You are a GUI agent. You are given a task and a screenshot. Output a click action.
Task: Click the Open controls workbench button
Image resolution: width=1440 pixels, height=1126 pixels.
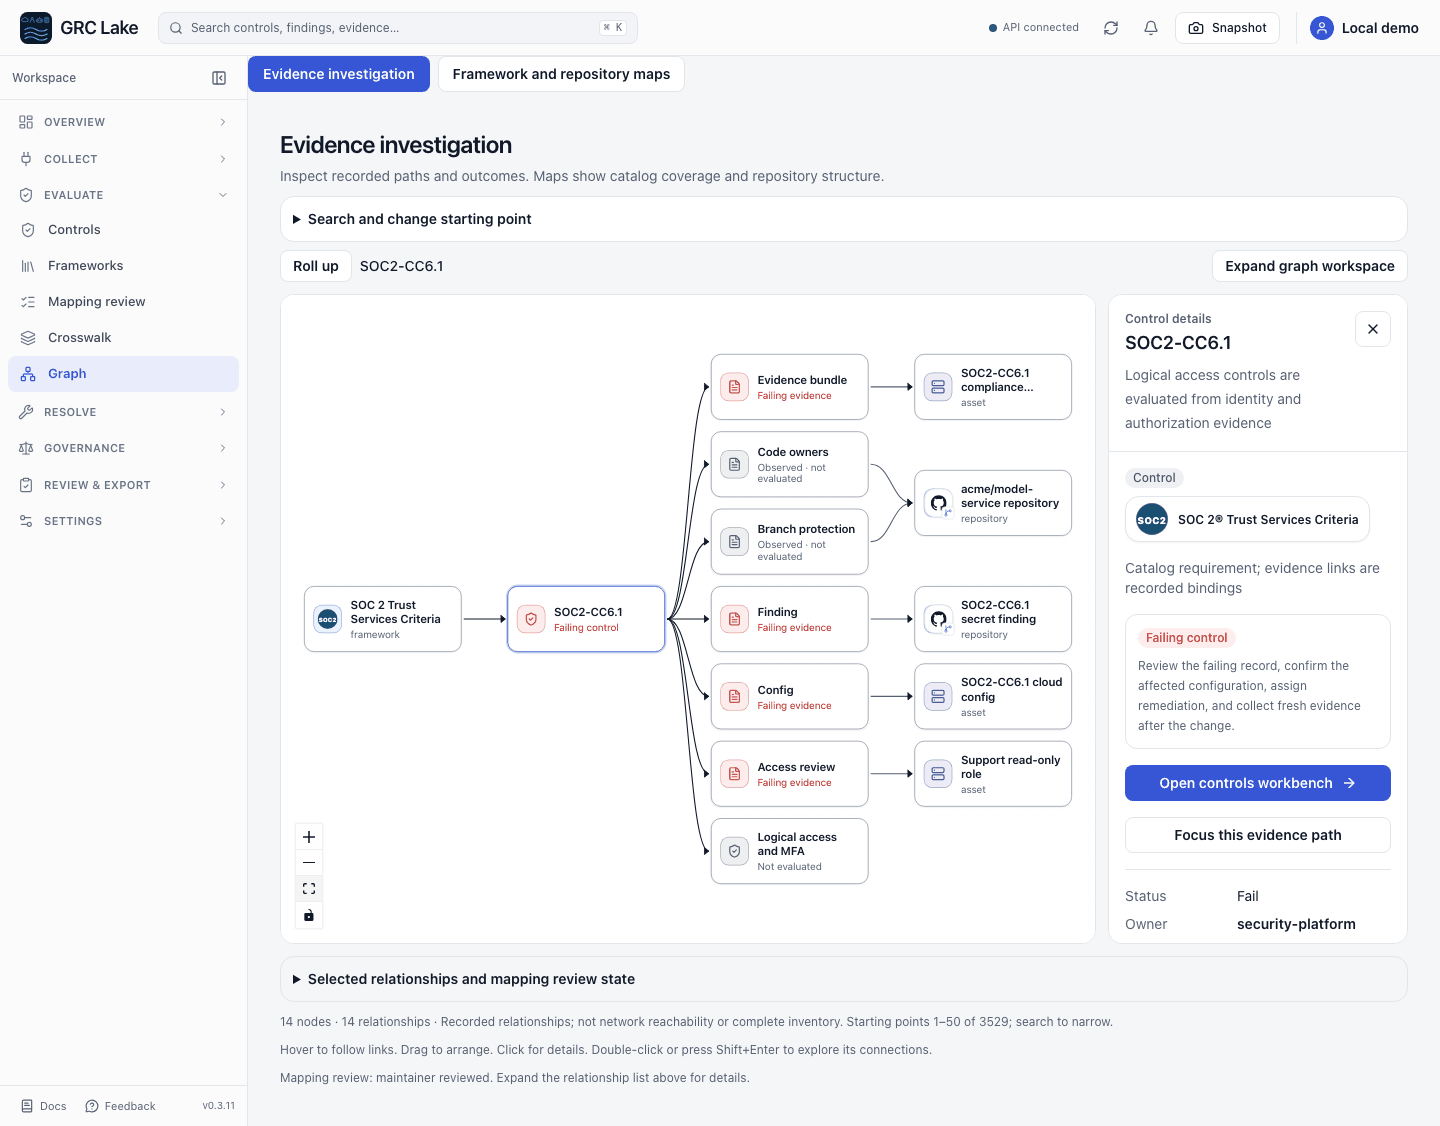[1258, 783]
